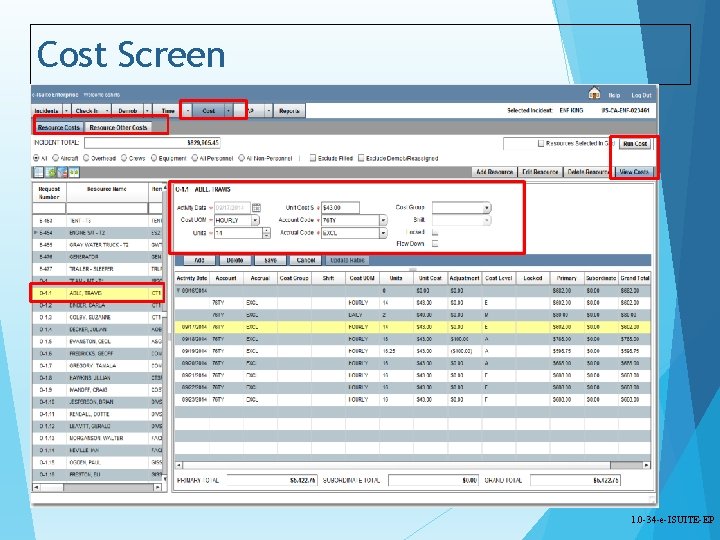720x540 pixels.
Task: Open the Cost menu dropdown arrow
Action: coord(228,111)
